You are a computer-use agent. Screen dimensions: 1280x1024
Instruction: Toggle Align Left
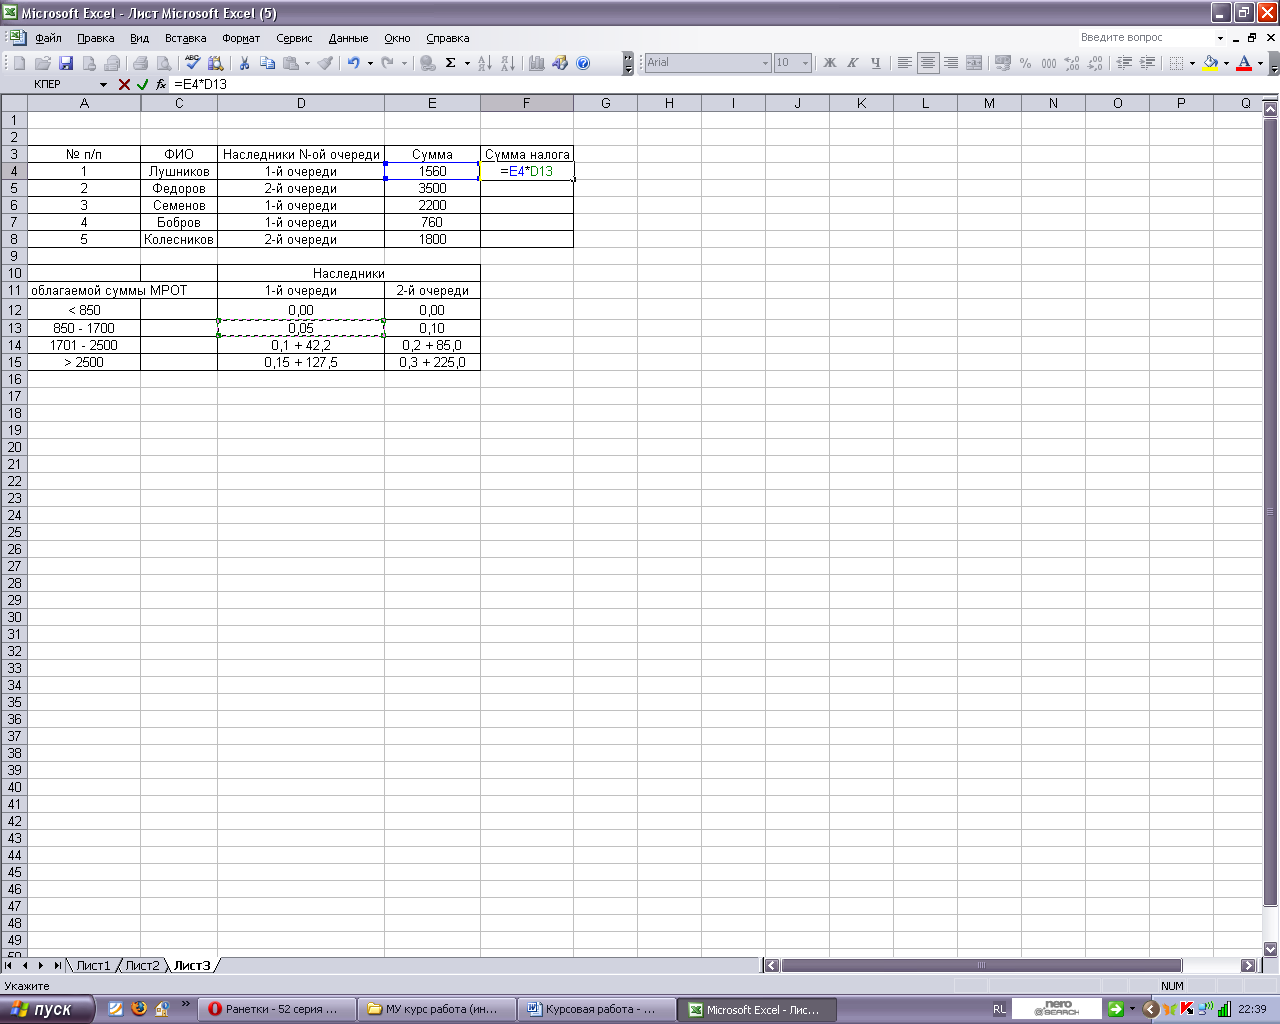tap(904, 63)
